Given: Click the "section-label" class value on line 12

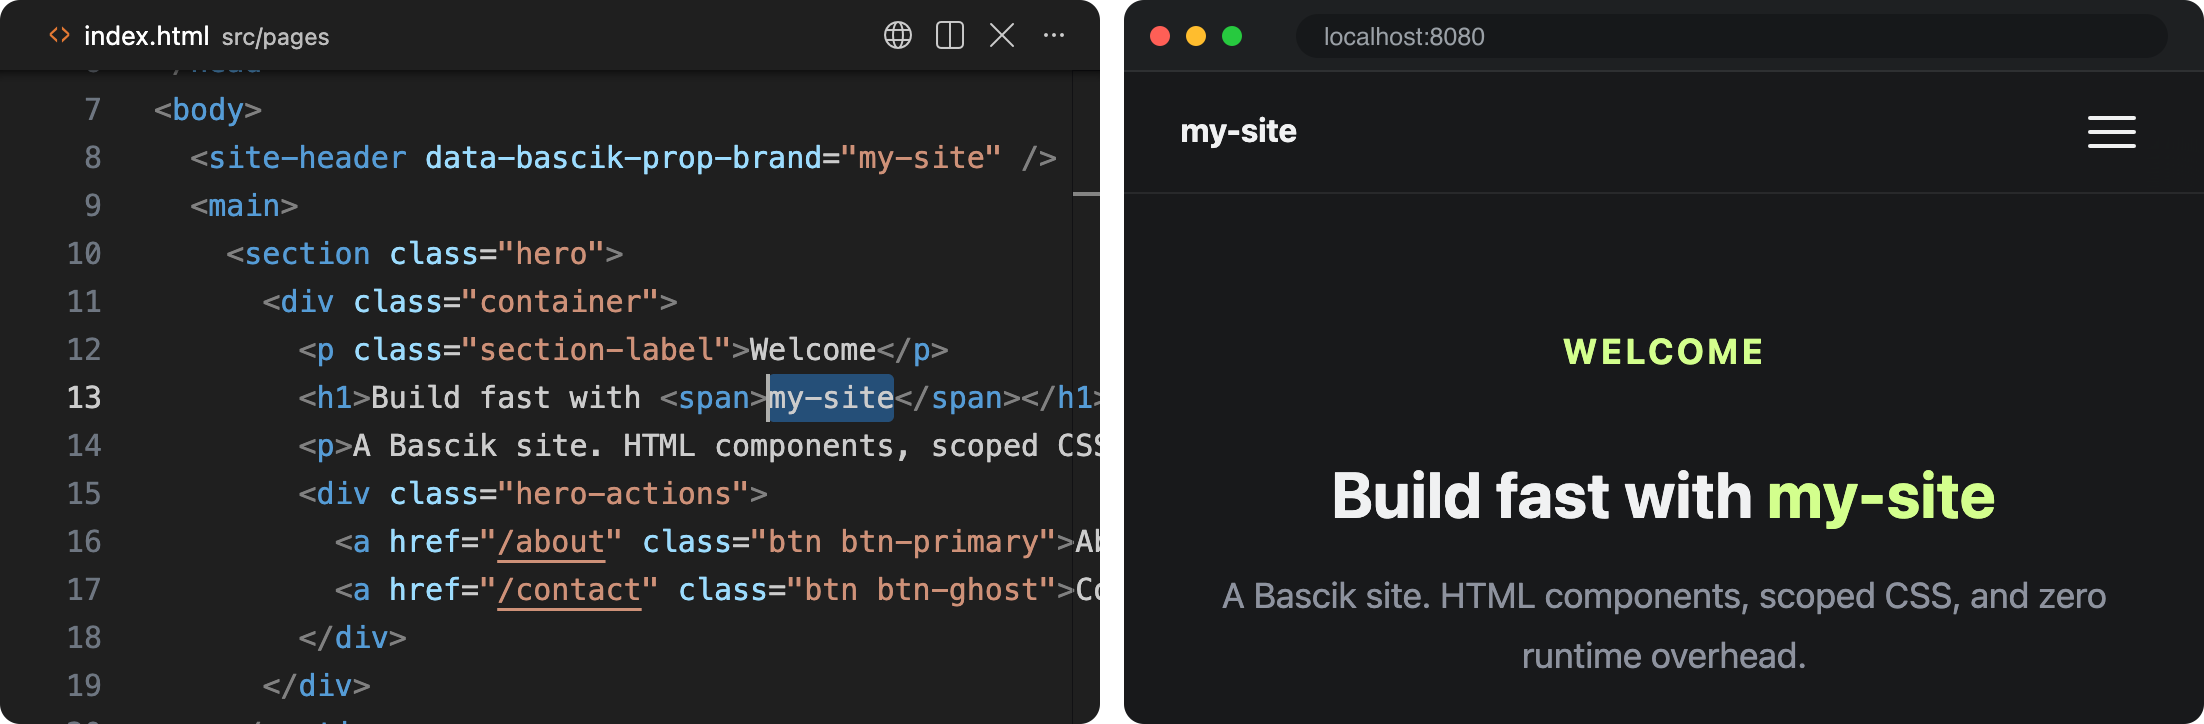Looking at the screenshot, I should 596,350.
